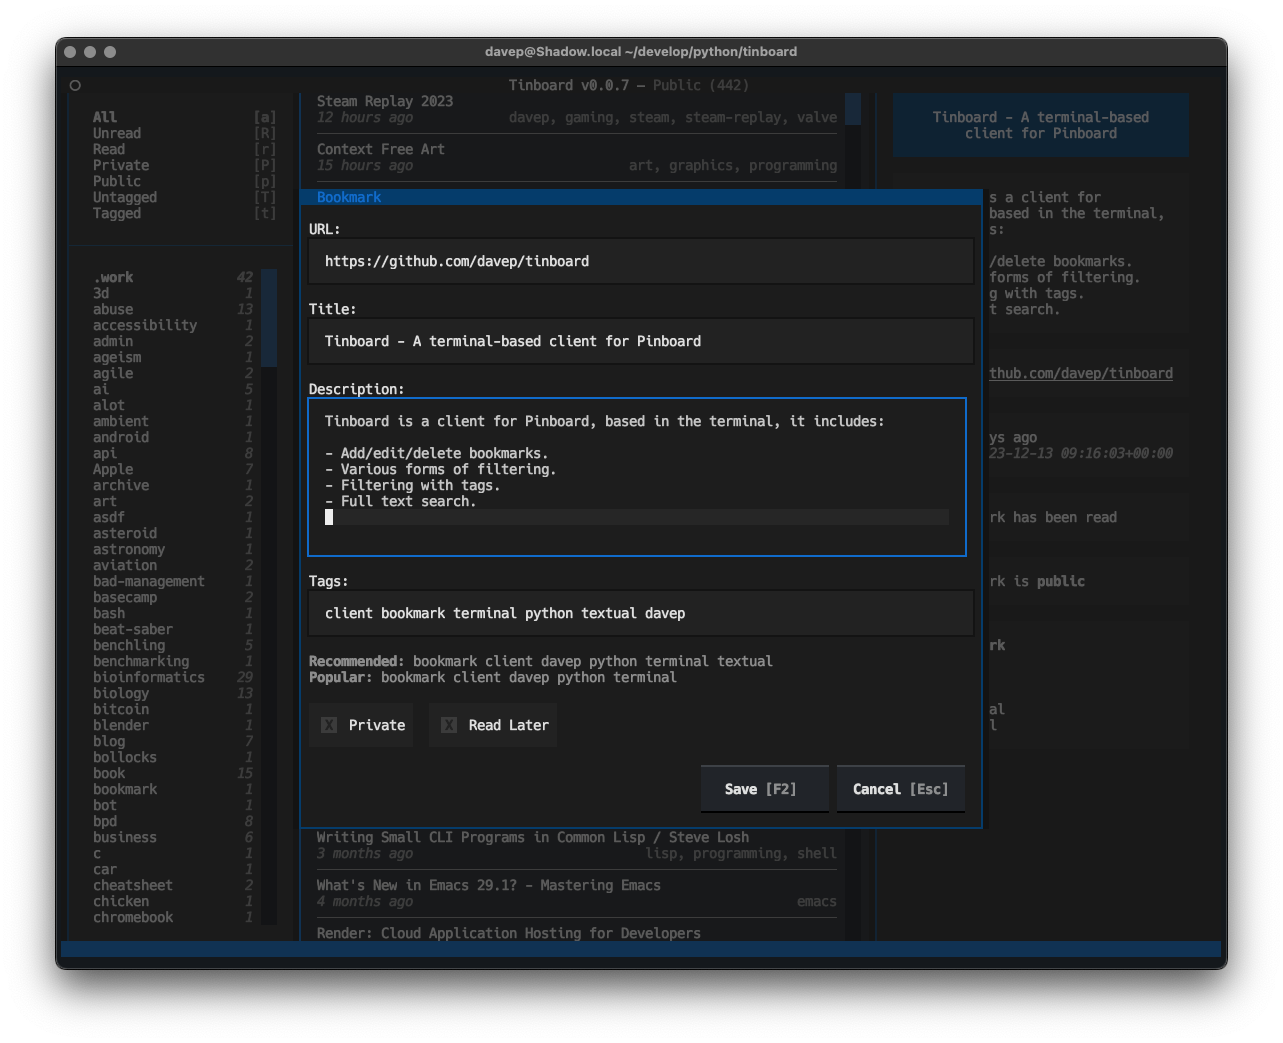Choose the Read filter marked [r]

pyautogui.click(x=184, y=149)
